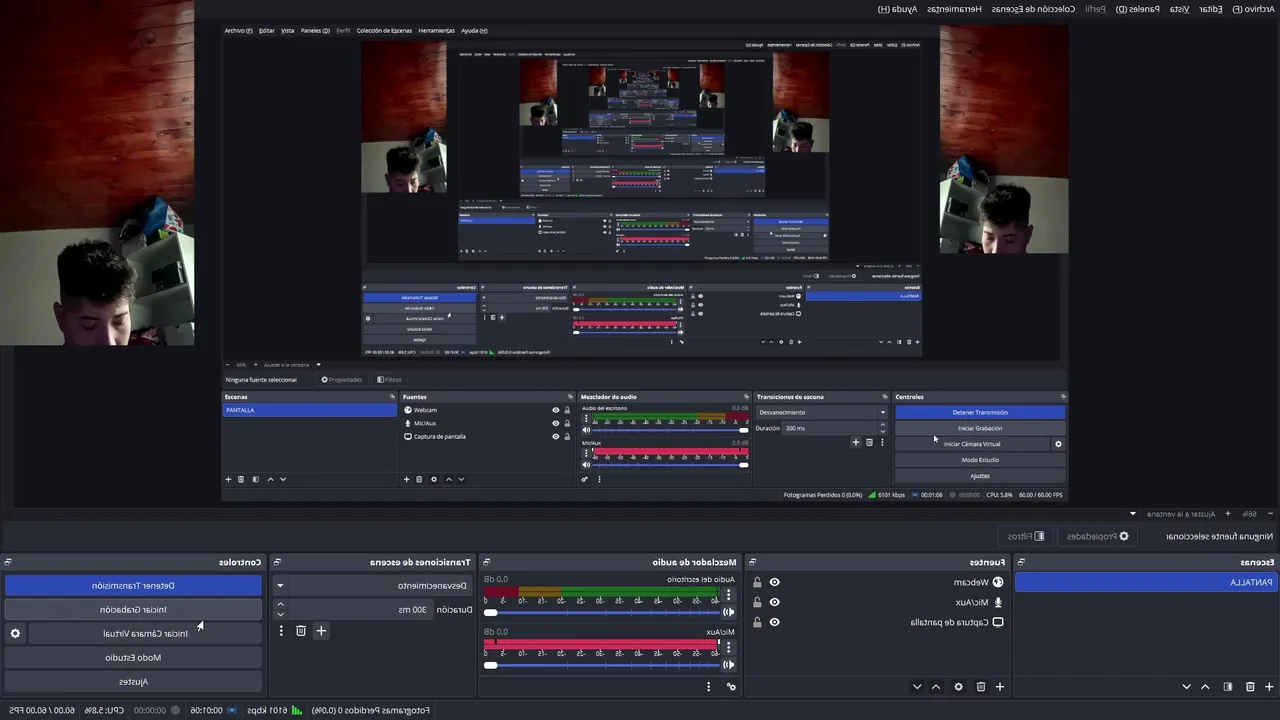The height and width of the screenshot is (720, 1280).
Task: Open the Archivo menu
Action: click(1251, 9)
